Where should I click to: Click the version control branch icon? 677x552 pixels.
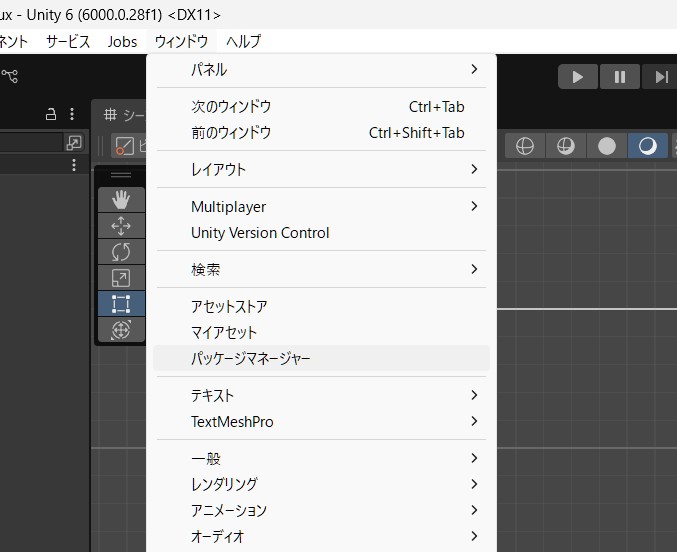[x=9, y=76]
